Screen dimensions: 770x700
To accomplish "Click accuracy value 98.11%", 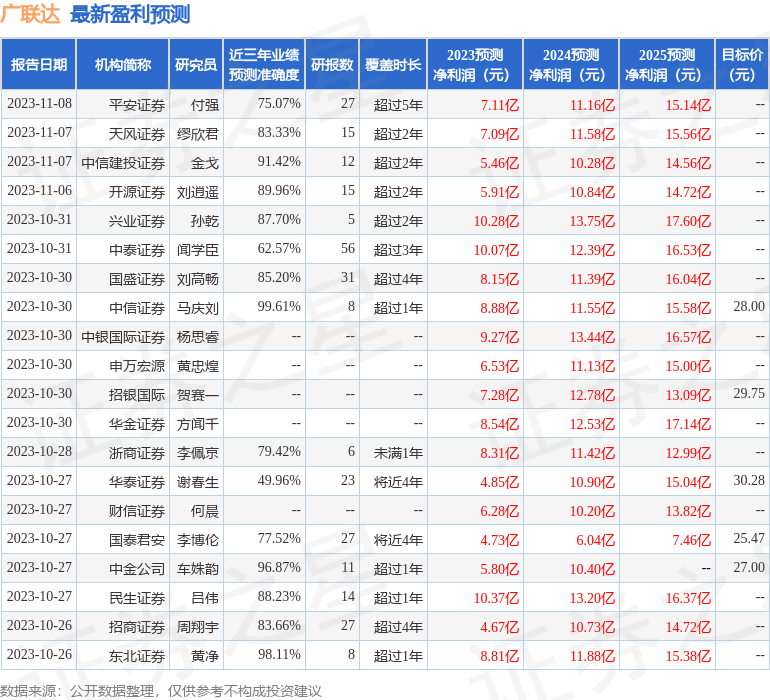I will pyautogui.click(x=279, y=654).
